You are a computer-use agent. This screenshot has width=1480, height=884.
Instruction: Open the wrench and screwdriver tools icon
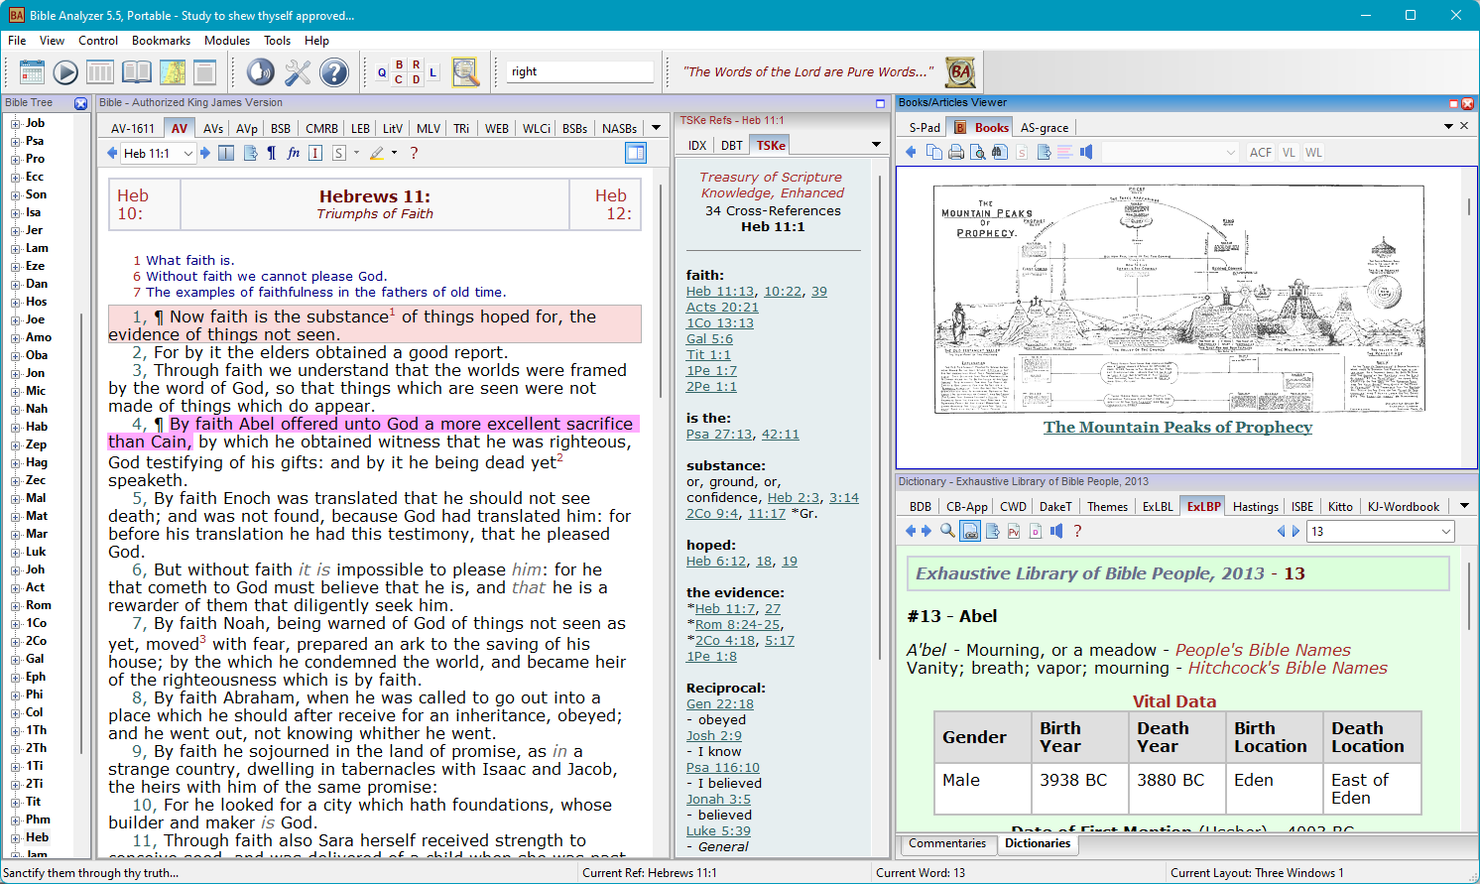tap(297, 72)
